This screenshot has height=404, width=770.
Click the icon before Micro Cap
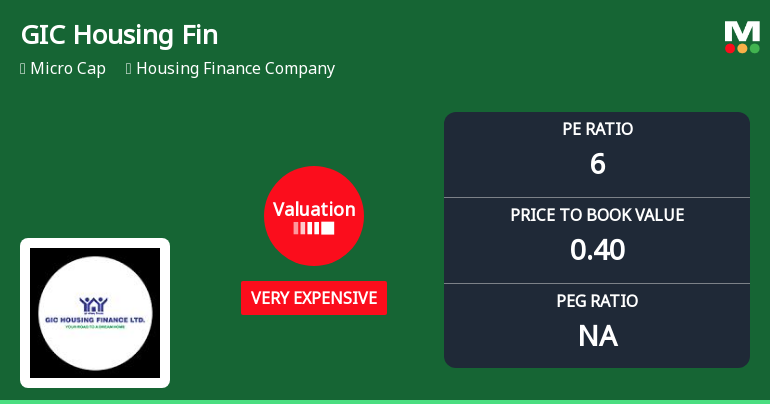(23, 69)
